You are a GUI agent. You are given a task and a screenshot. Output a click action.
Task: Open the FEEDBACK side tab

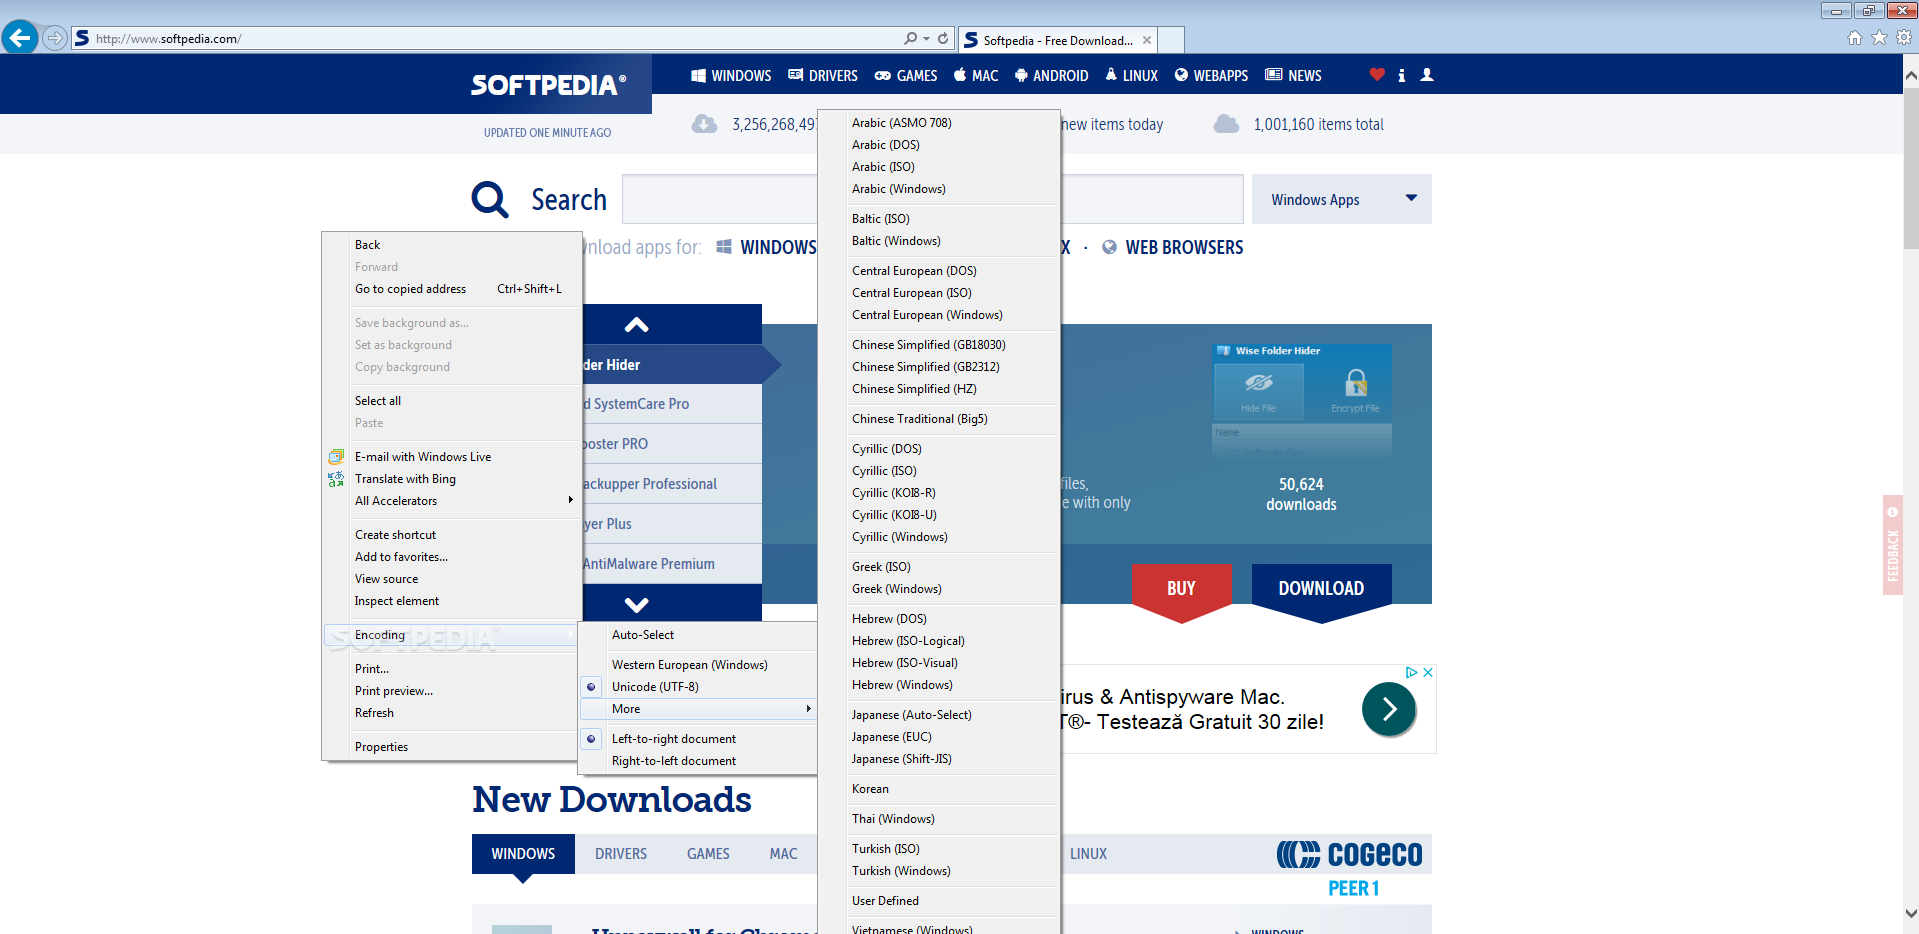[x=1892, y=545]
